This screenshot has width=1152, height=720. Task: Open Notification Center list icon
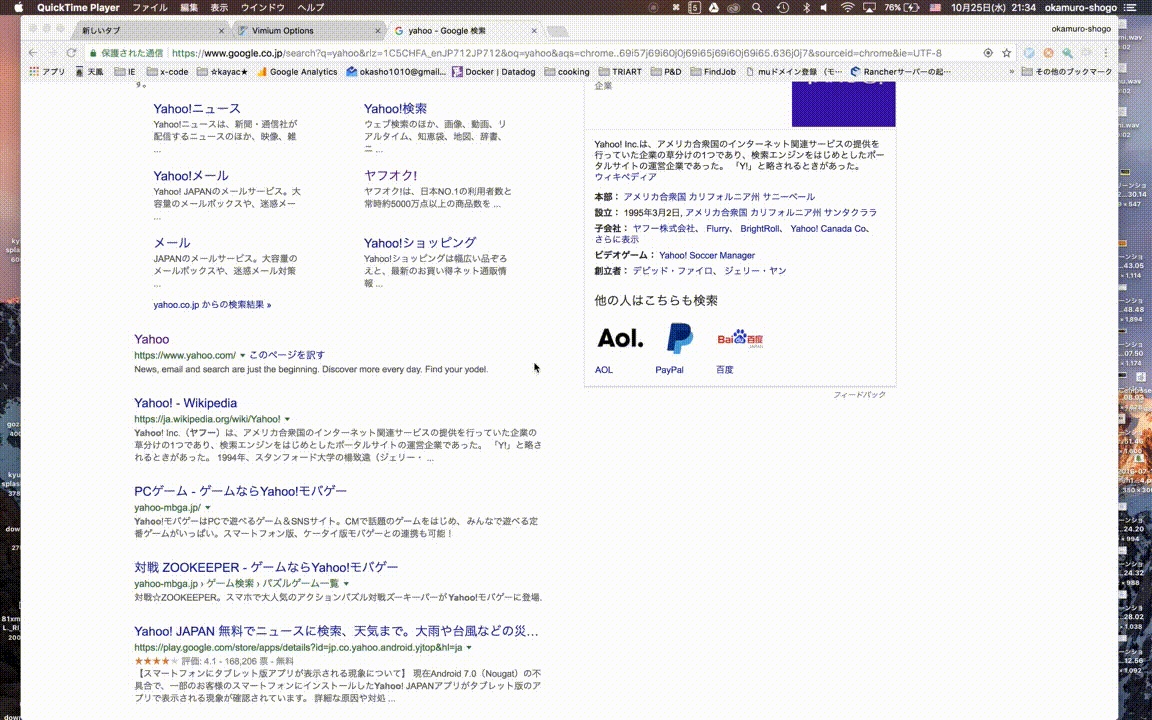tap(1130, 7)
